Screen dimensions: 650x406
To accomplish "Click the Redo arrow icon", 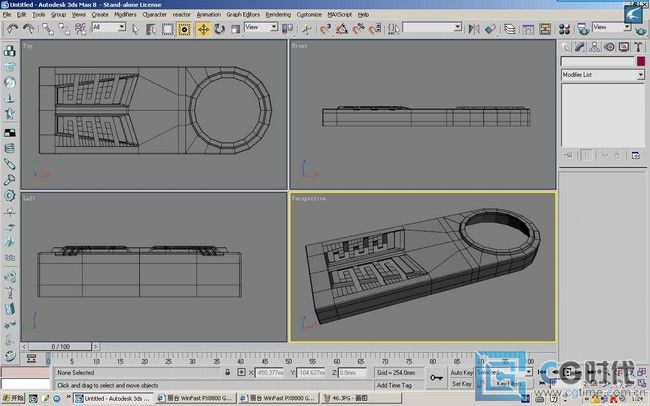I will [28, 29].
